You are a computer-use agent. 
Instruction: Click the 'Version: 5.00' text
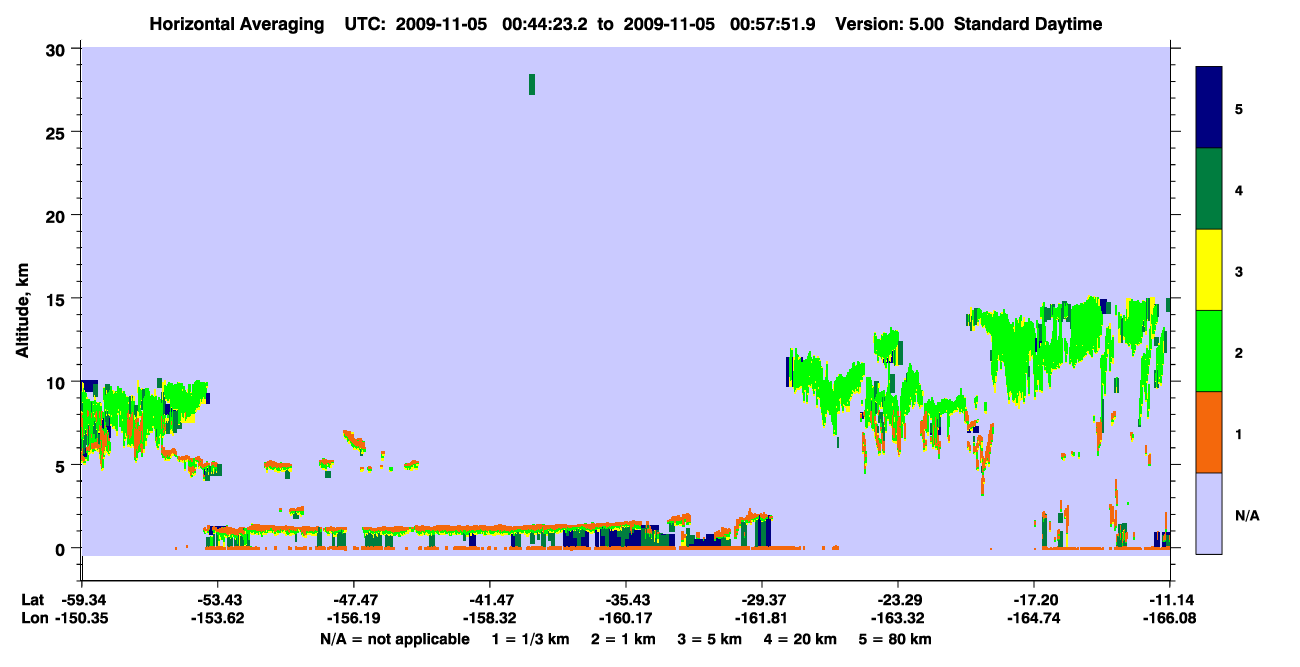tap(889, 24)
